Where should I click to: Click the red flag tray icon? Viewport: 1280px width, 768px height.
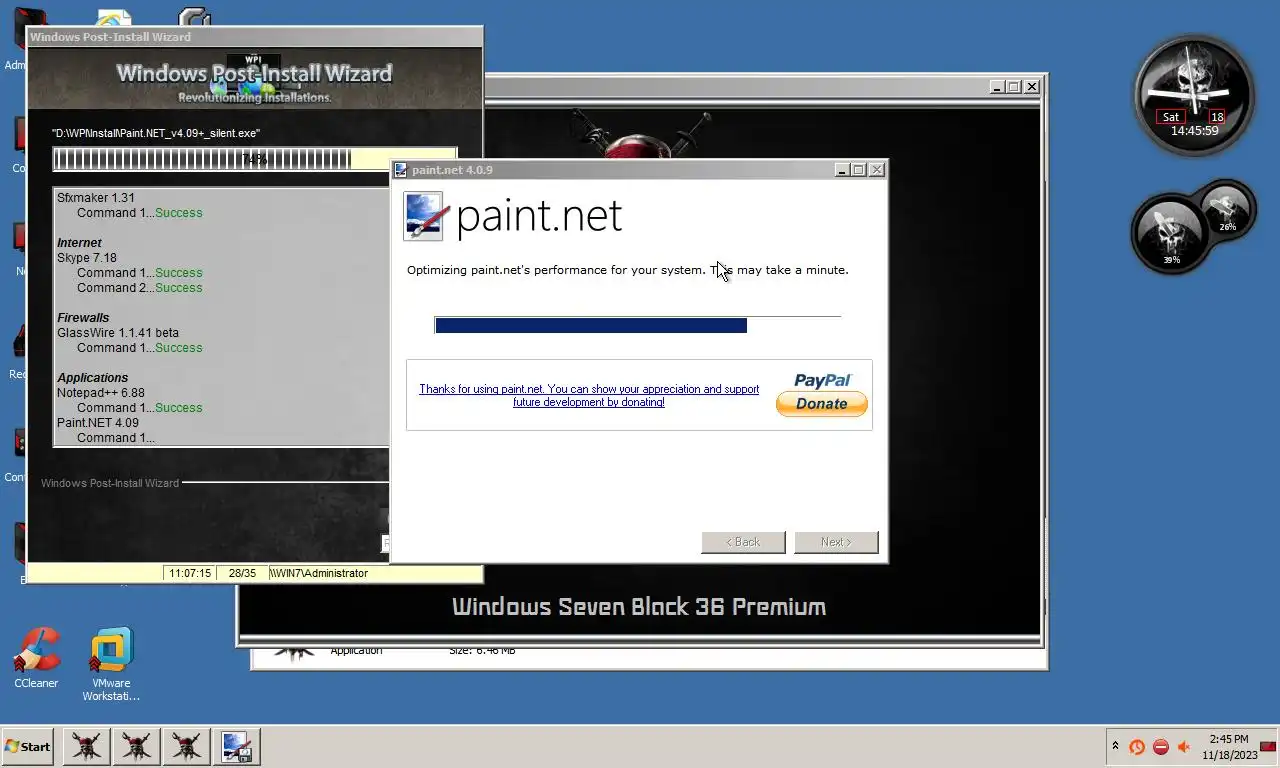(1268, 747)
